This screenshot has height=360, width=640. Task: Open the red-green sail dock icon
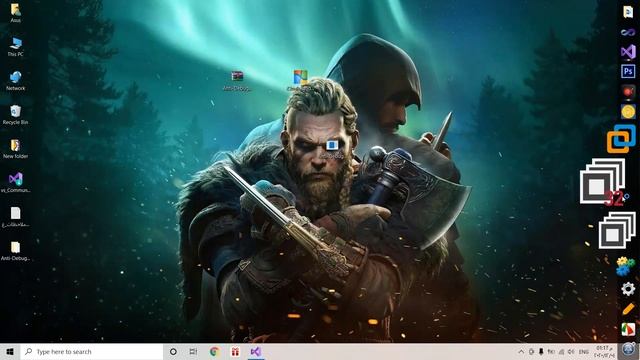pos(628,329)
